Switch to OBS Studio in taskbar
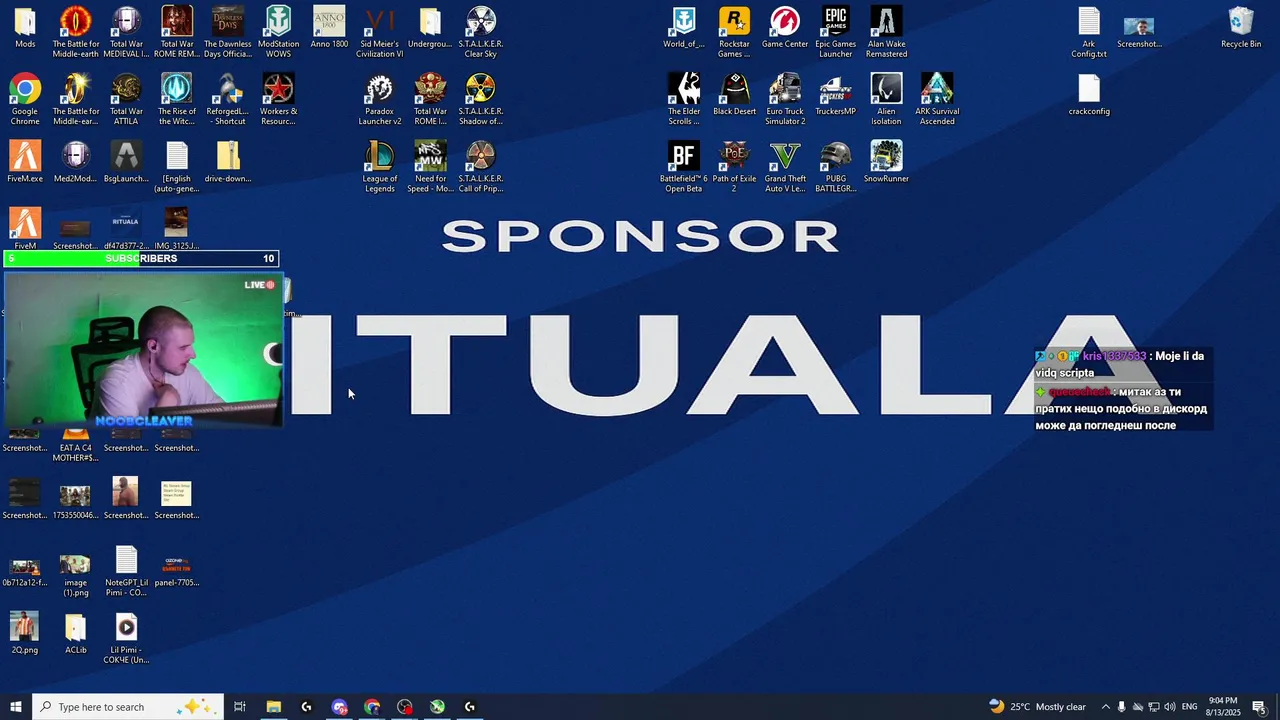1280x720 pixels. [x=405, y=707]
